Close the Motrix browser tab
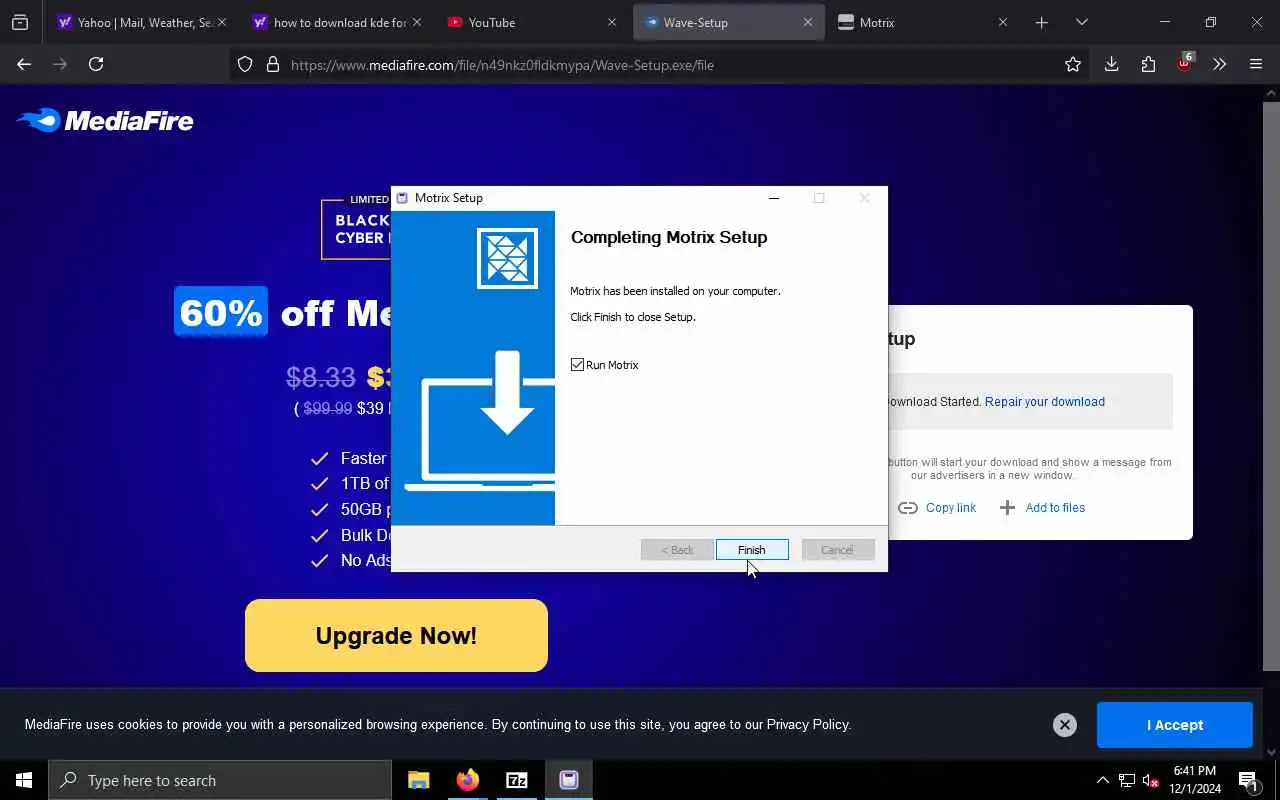 (x=1003, y=22)
